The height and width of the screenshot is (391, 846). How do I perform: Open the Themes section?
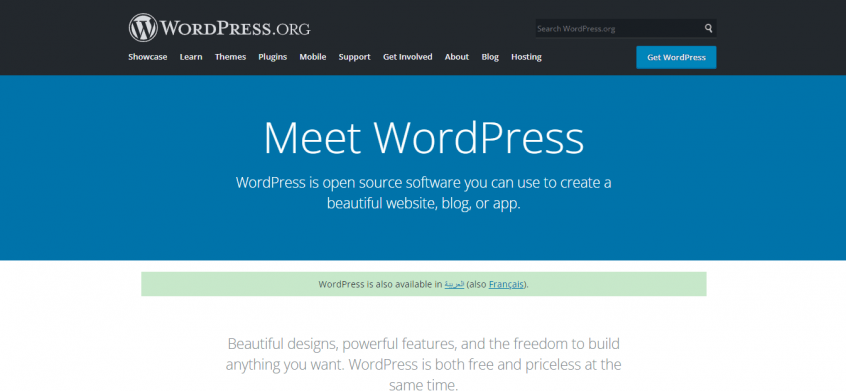(x=230, y=57)
